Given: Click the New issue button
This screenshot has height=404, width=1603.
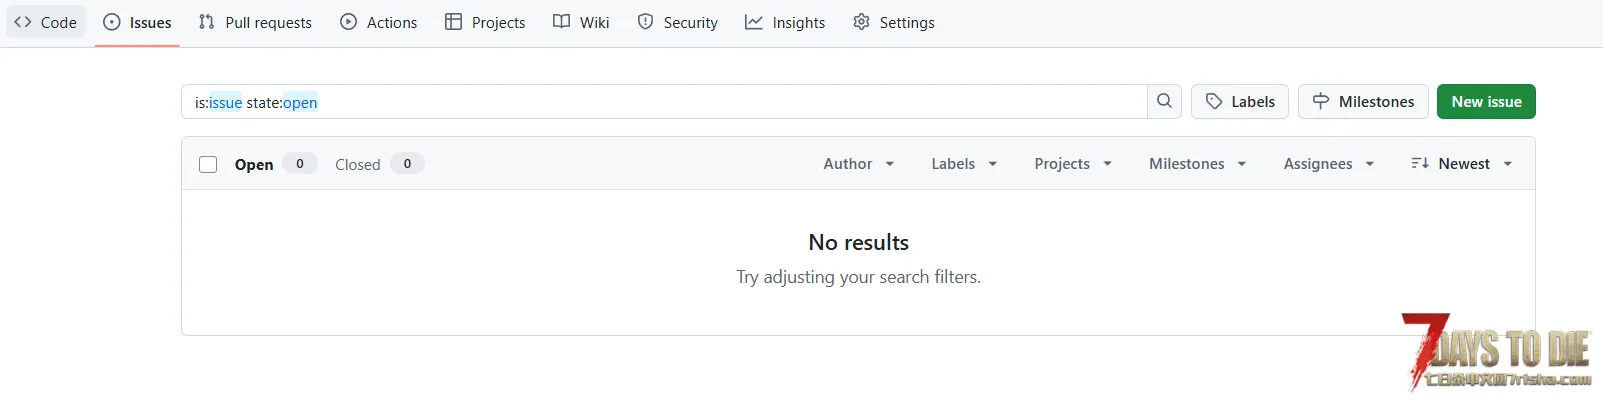Looking at the screenshot, I should tap(1486, 101).
